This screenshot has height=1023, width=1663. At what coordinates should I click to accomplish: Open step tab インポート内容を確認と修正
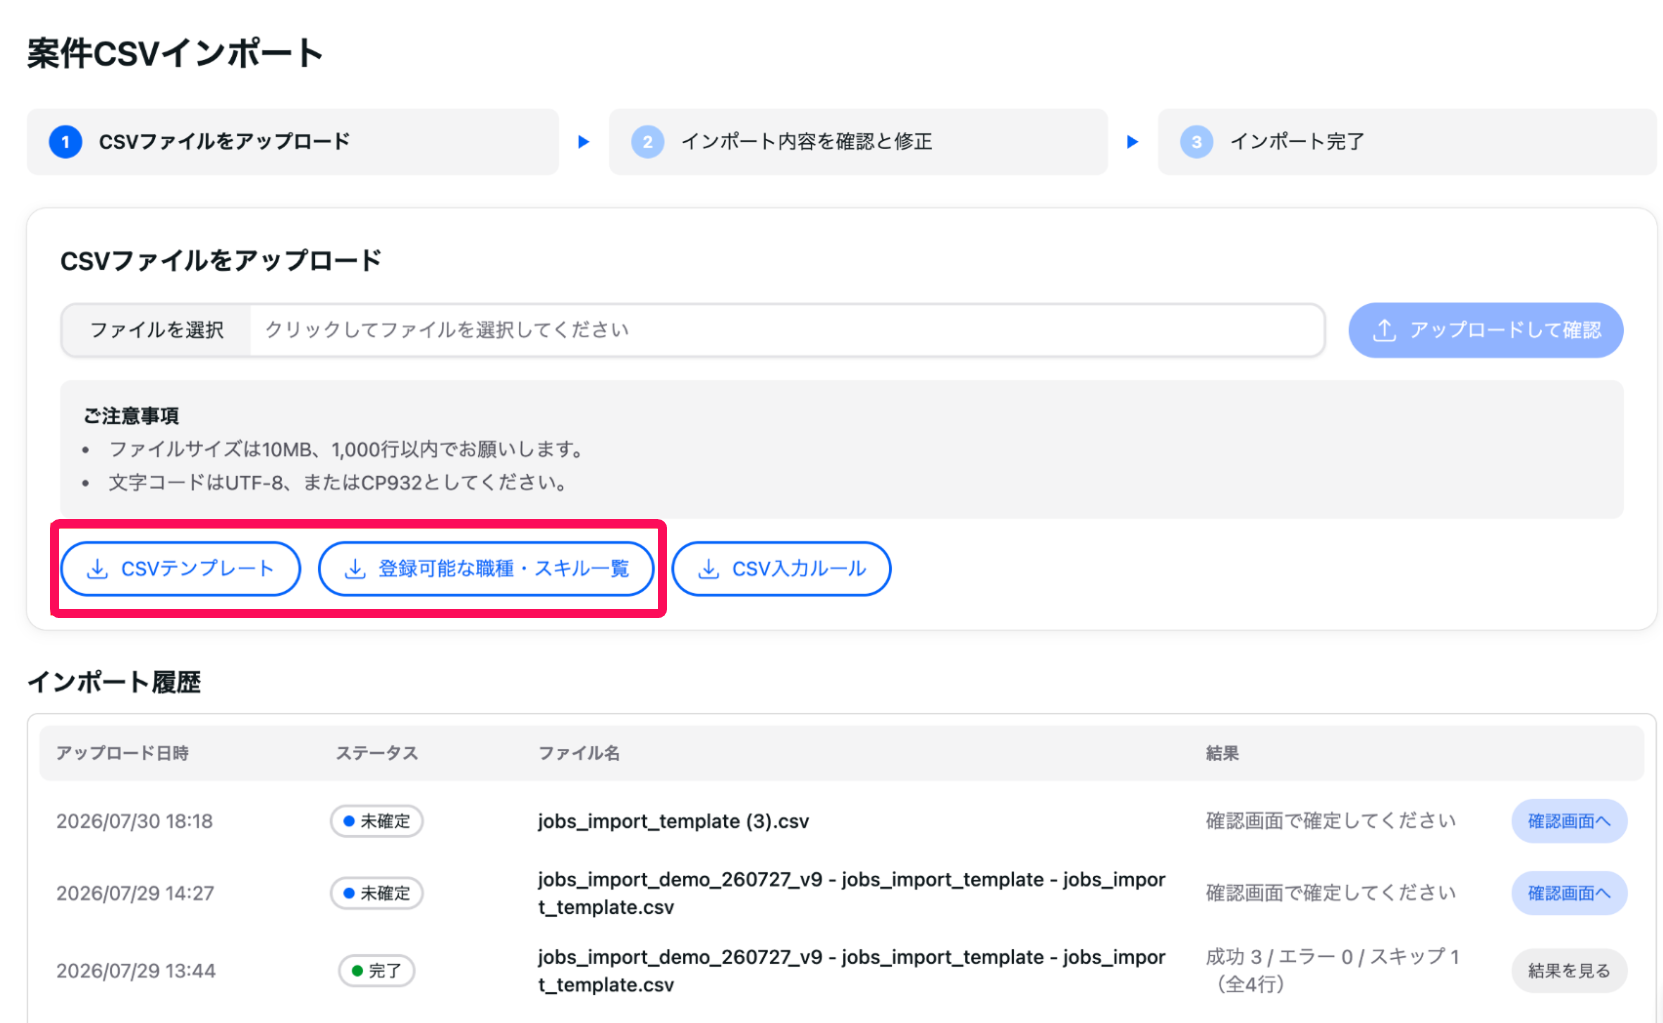coord(858,142)
